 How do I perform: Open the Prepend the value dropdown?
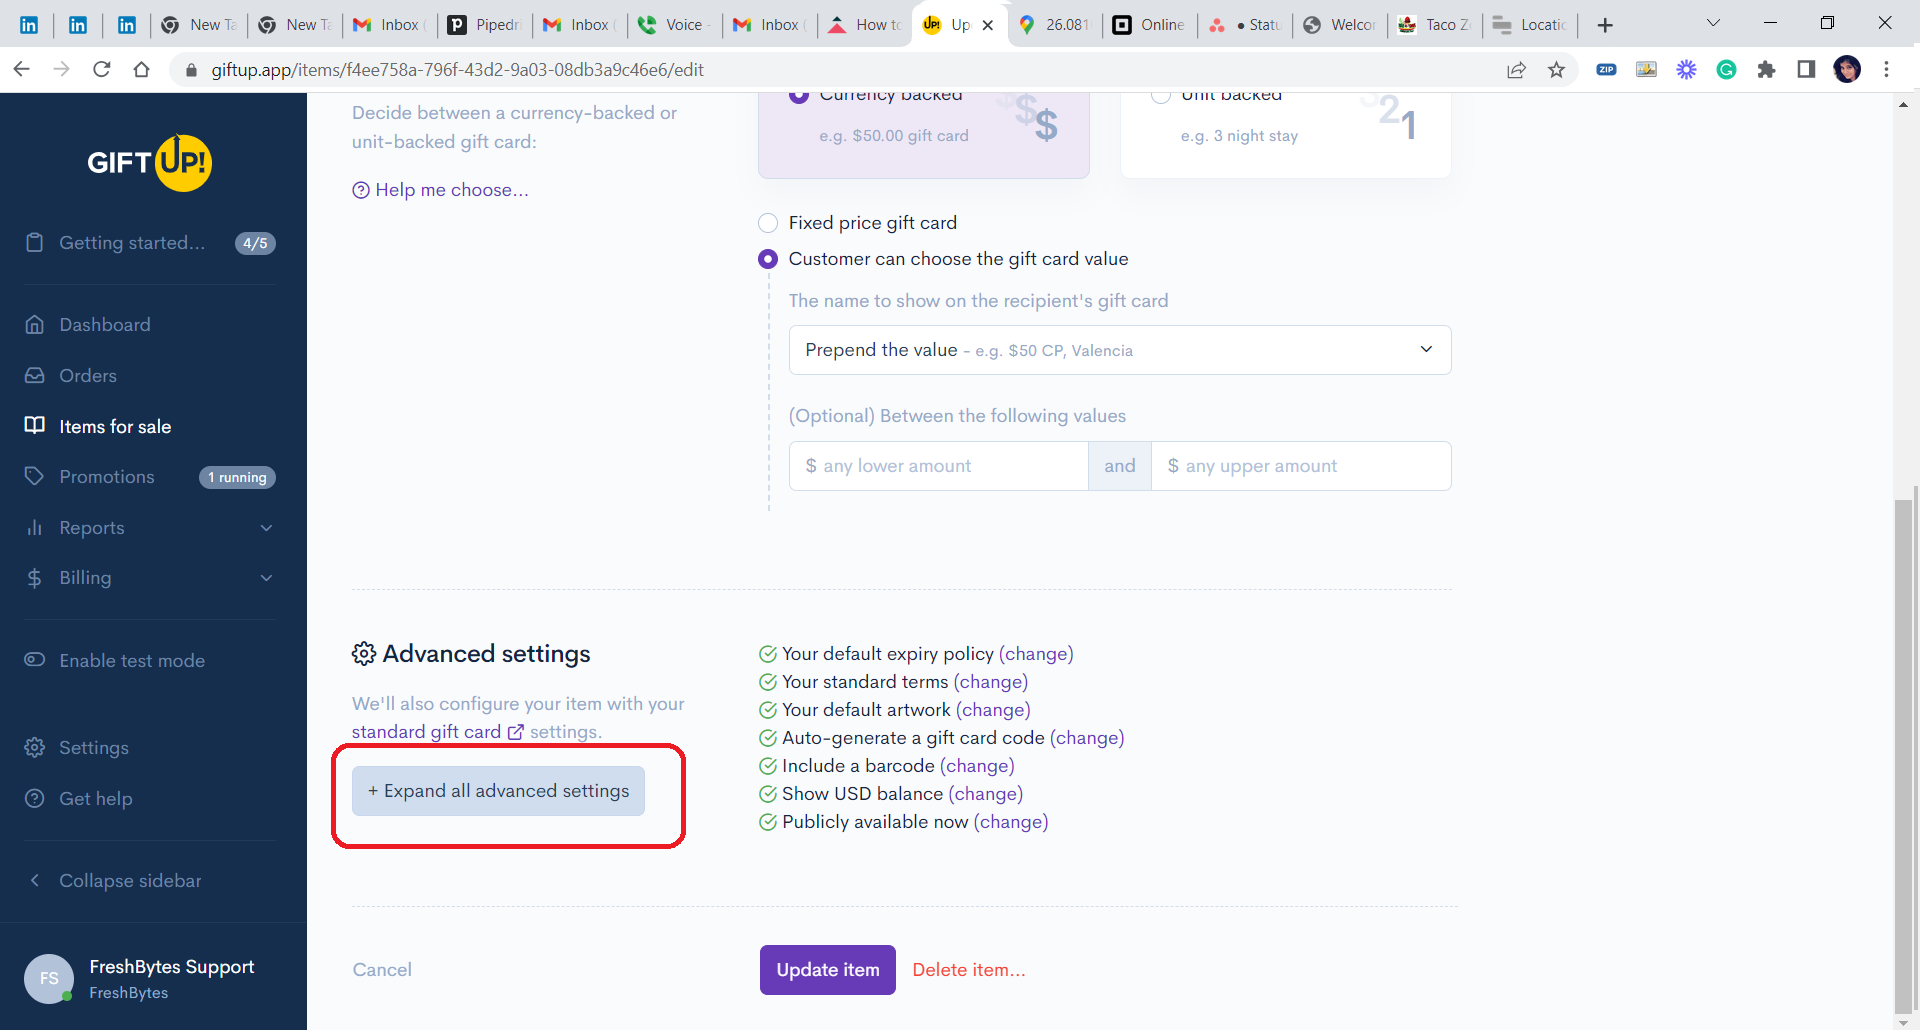1119,350
